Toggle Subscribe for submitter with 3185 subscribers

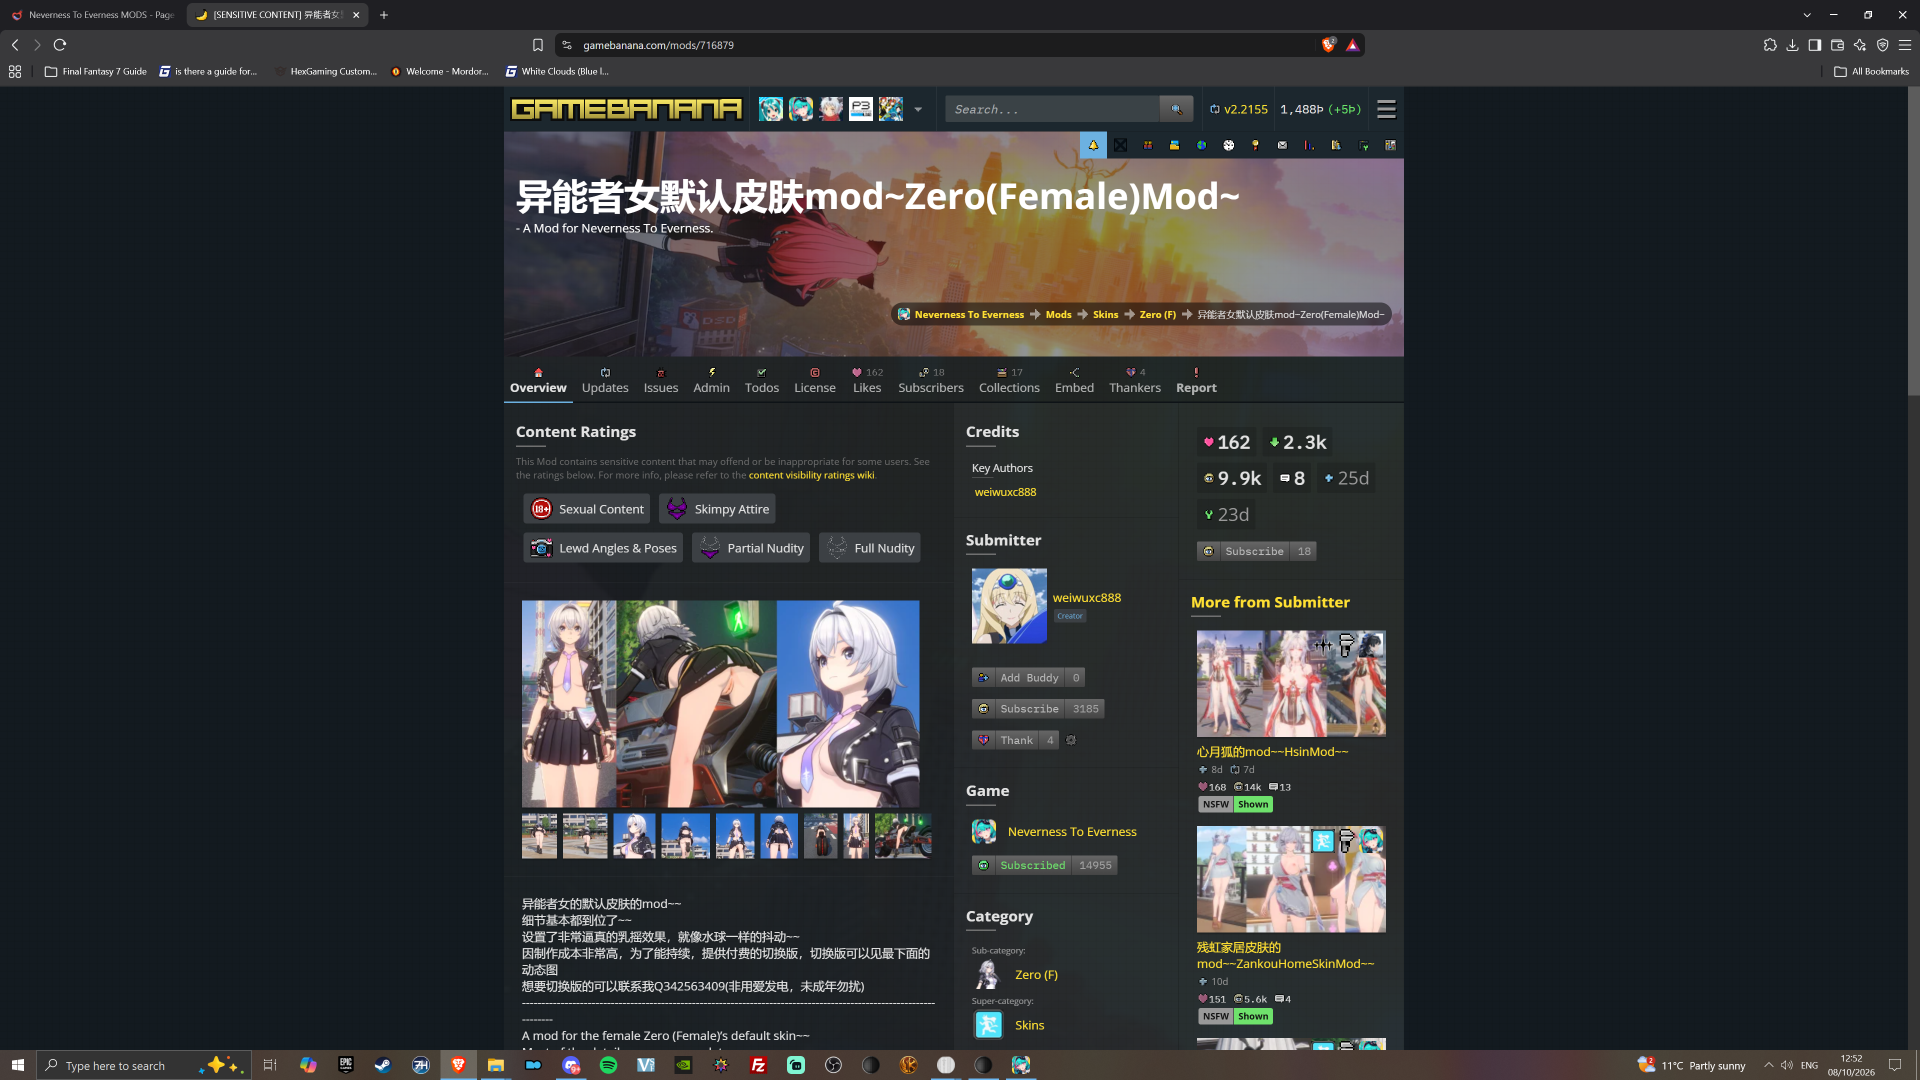(x=1037, y=709)
